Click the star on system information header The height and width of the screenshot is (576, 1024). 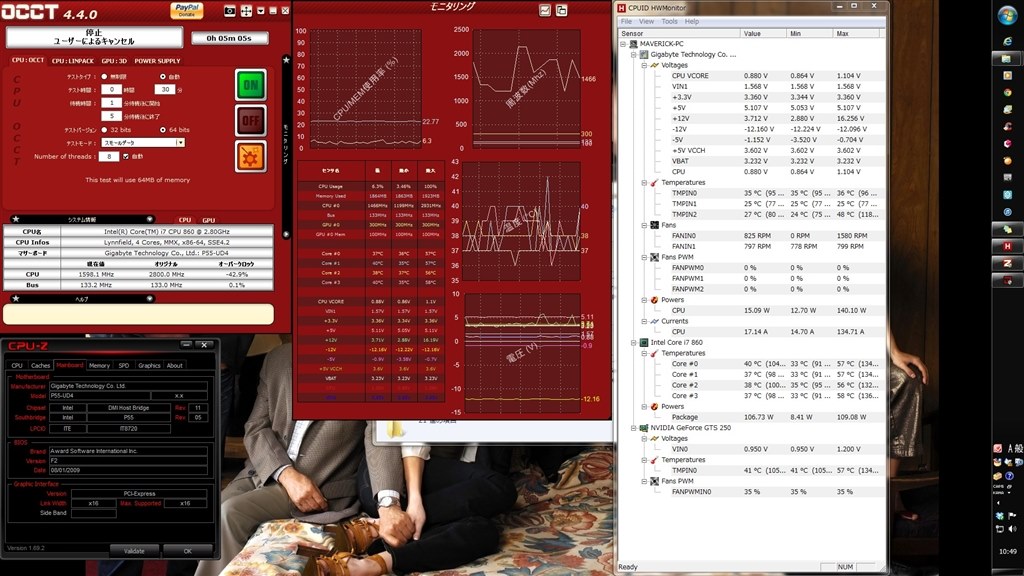pos(16,219)
